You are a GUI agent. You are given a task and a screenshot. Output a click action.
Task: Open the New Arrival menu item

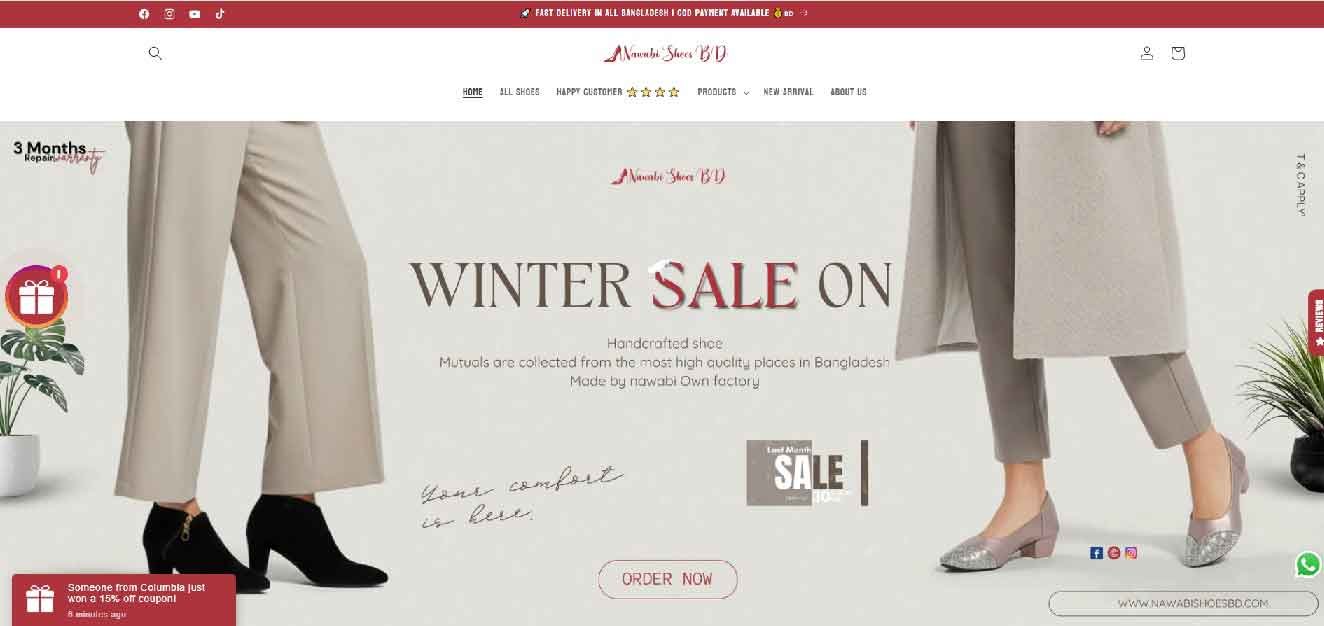pos(788,92)
